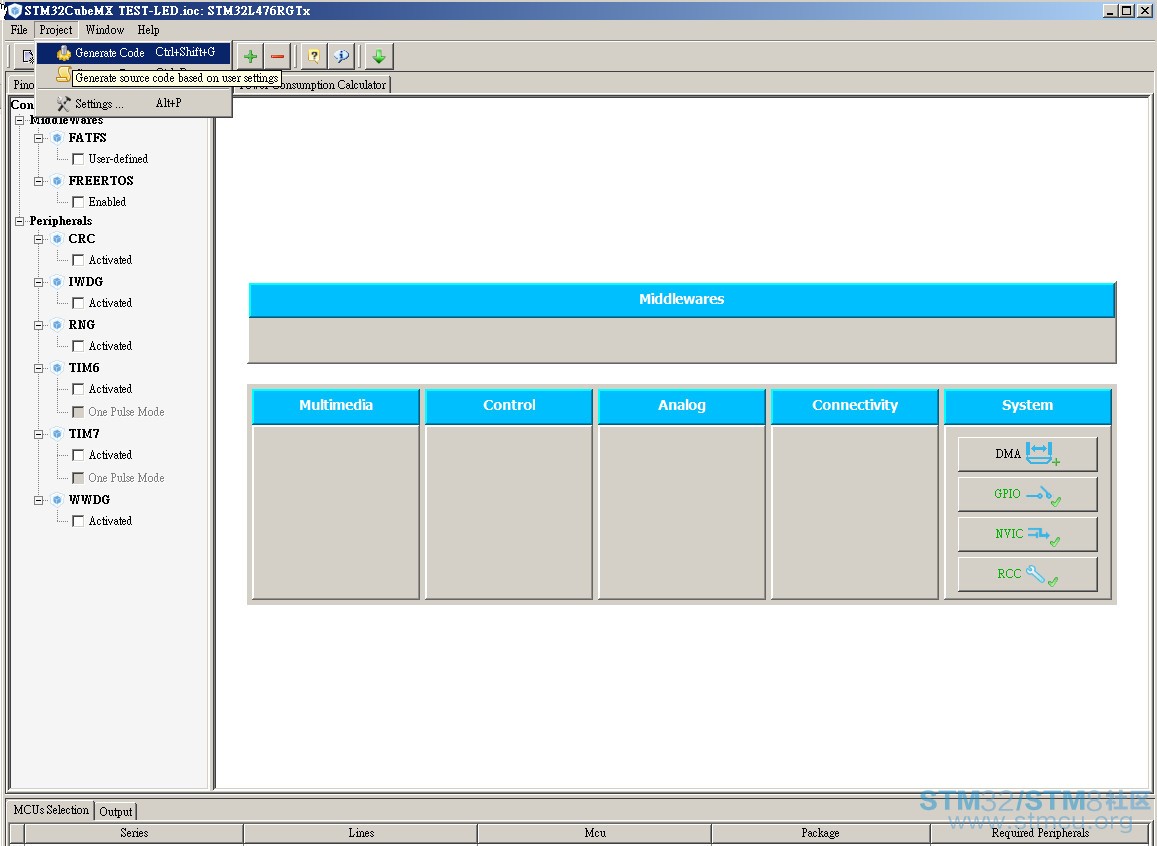Open the yellow question mark help icon
The width and height of the screenshot is (1157, 846).
click(314, 56)
